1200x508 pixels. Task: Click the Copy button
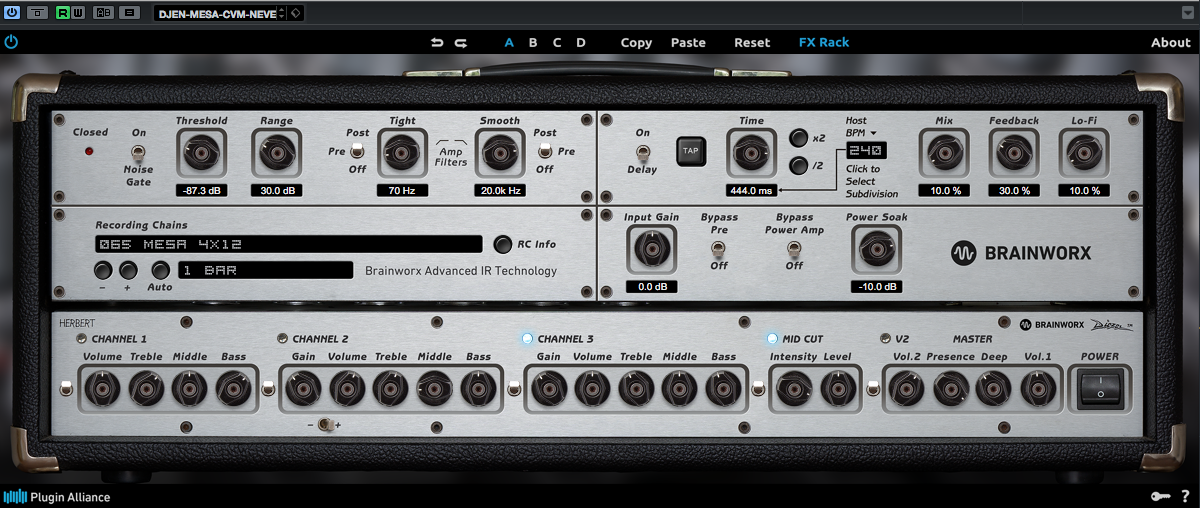pos(636,43)
